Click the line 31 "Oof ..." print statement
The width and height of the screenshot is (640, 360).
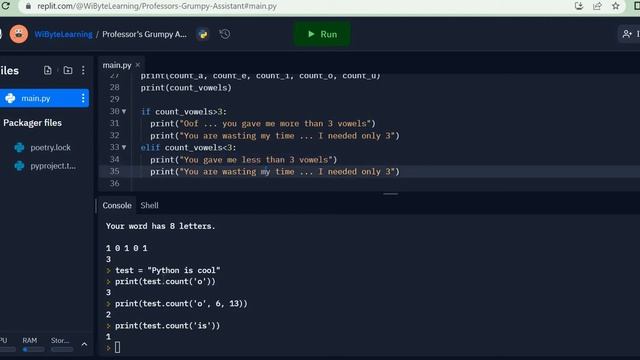click(262, 123)
